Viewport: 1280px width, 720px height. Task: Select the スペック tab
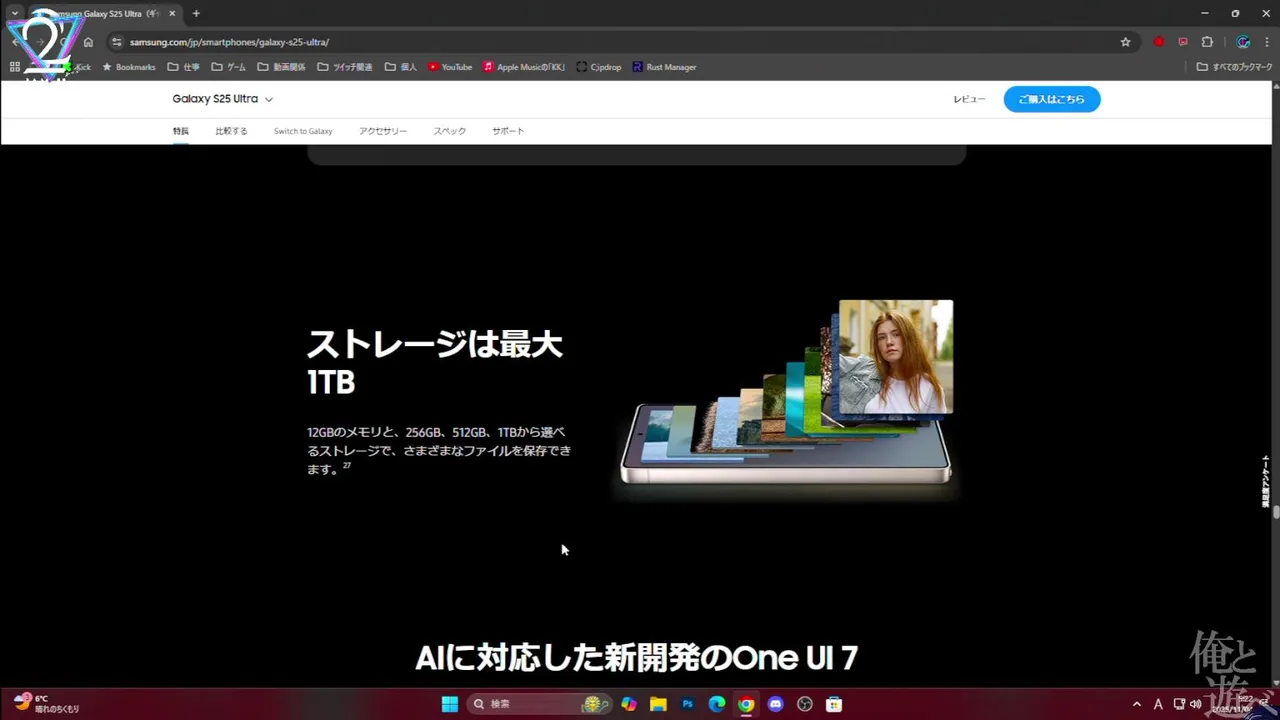(449, 131)
